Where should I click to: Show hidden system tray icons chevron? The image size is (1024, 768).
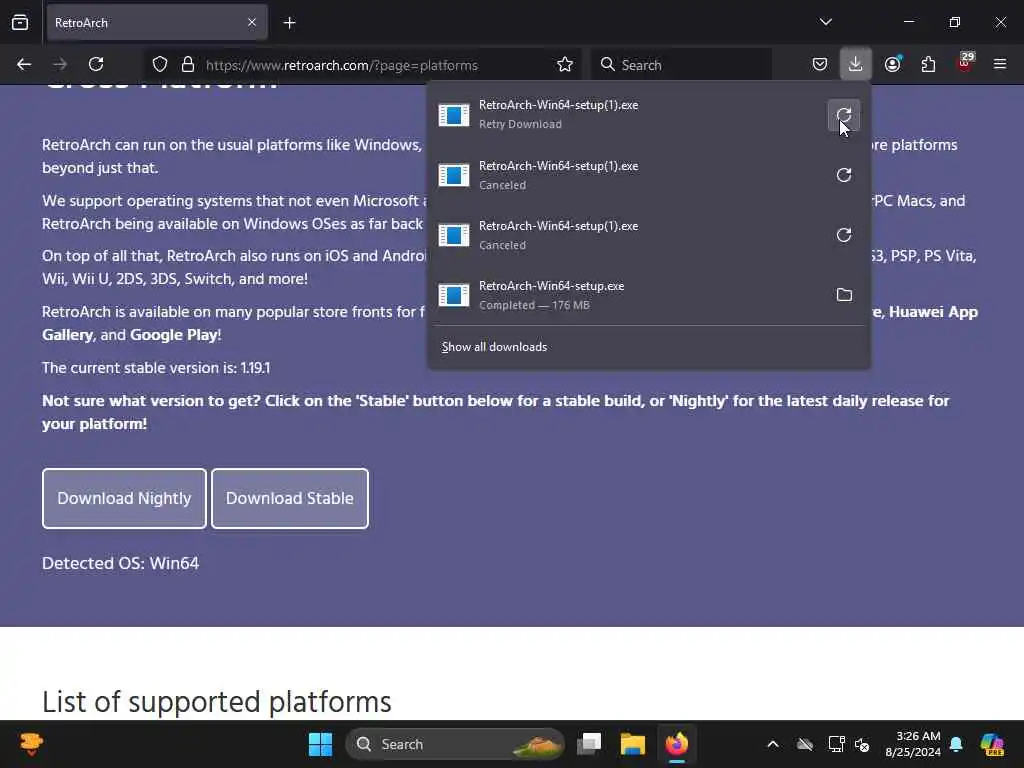click(x=773, y=744)
